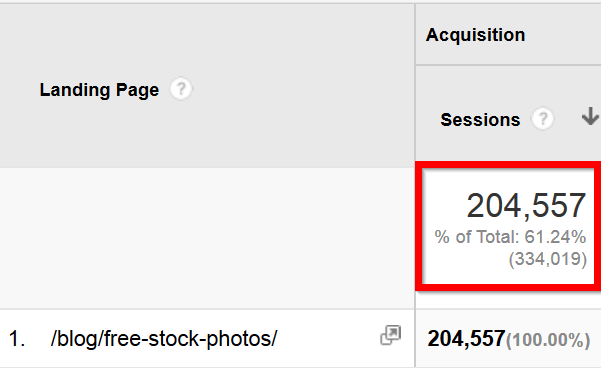Viewport: 601px width, 368px height.
Task: Click empty header space below the Sessions label
Action: [508, 146]
